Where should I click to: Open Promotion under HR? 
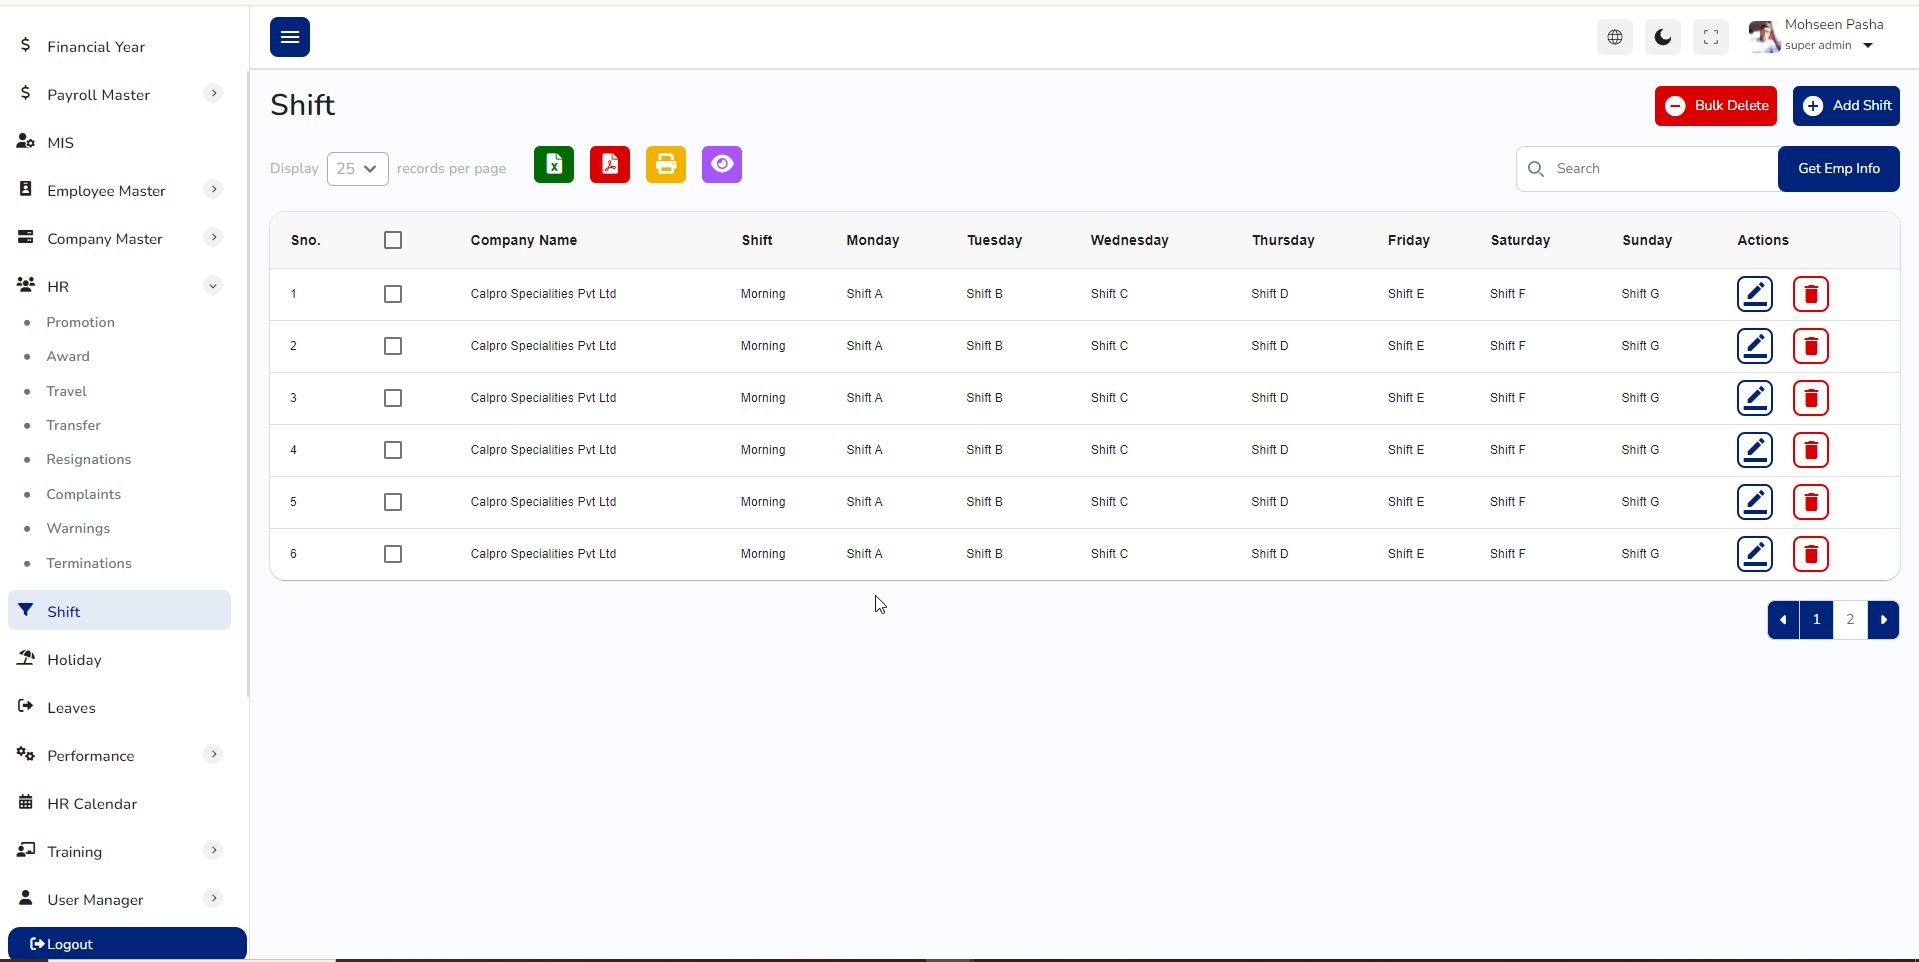[x=80, y=322]
